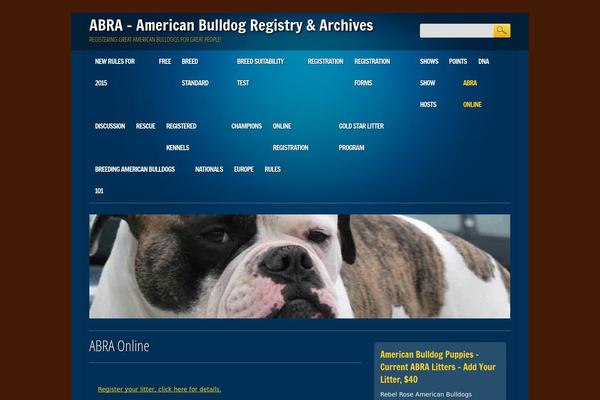Click the bulldog header banner image
The image size is (600, 400).
pyautogui.click(x=300, y=266)
